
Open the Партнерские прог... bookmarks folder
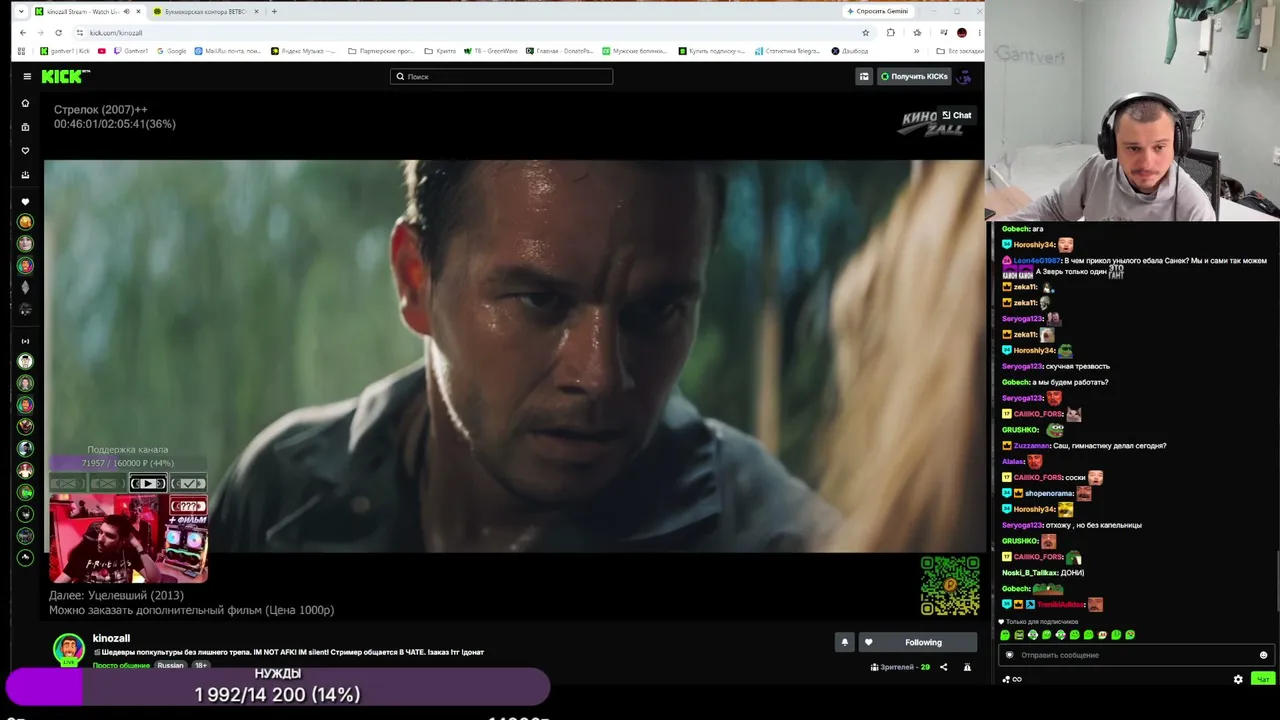381,51
